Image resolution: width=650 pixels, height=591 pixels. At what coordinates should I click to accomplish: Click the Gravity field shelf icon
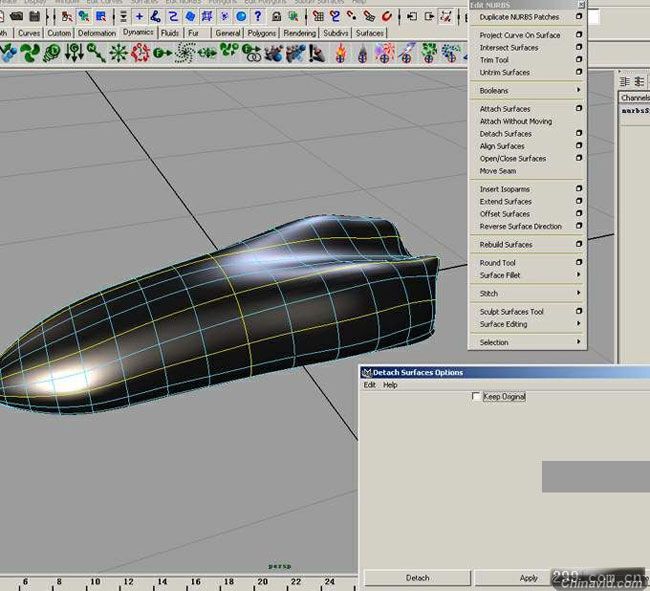[x=75, y=53]
